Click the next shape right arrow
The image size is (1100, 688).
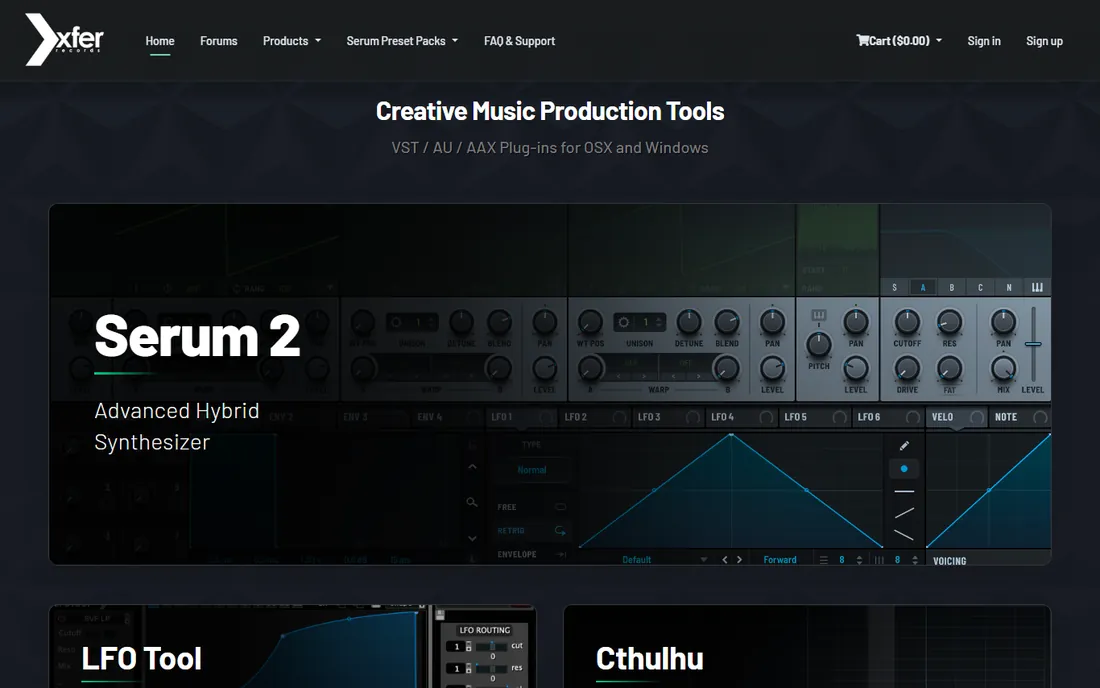click(x=739, y=560)
